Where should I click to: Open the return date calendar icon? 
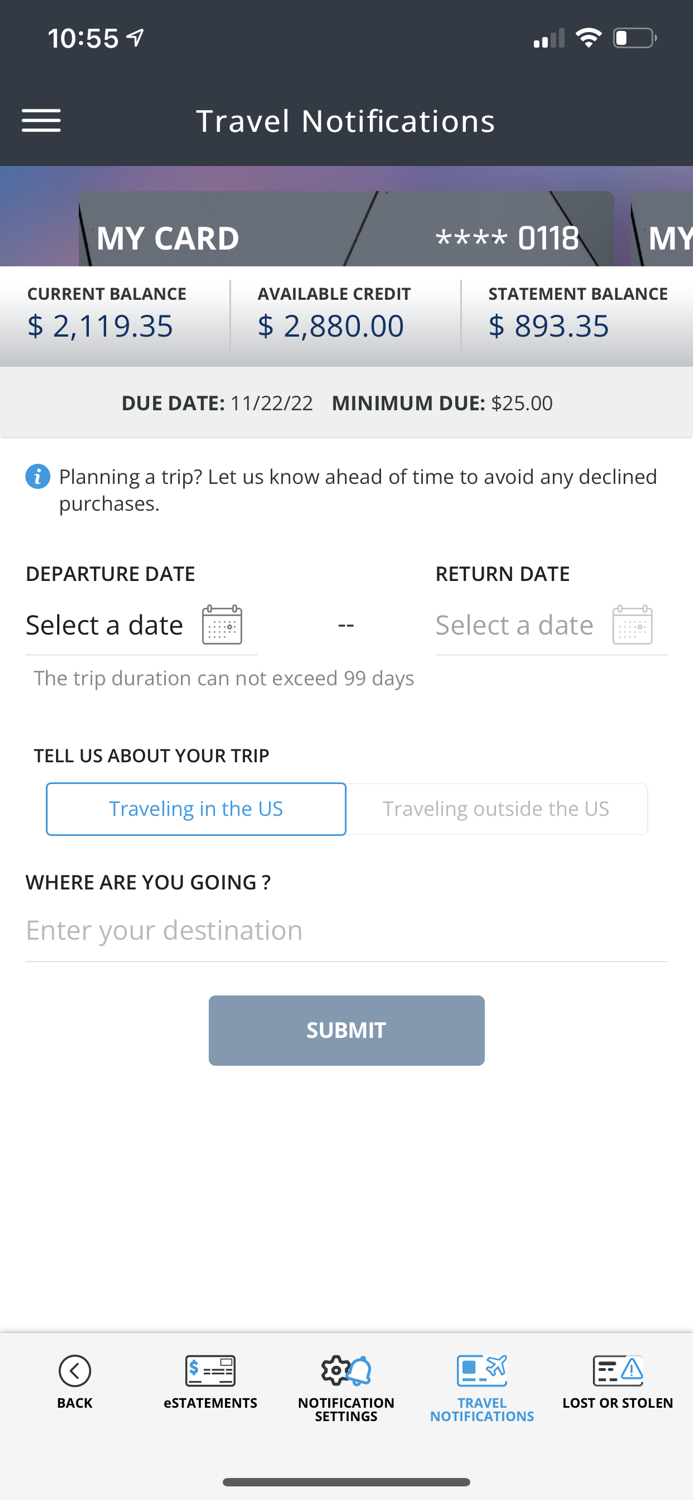point(632,624)
